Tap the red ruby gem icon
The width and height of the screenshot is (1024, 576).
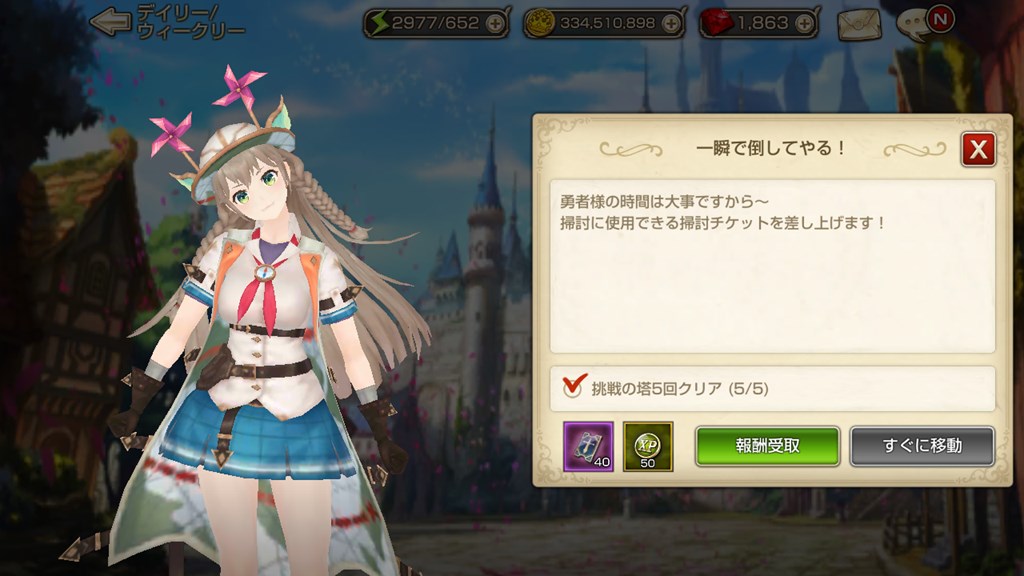click(716, 24)
